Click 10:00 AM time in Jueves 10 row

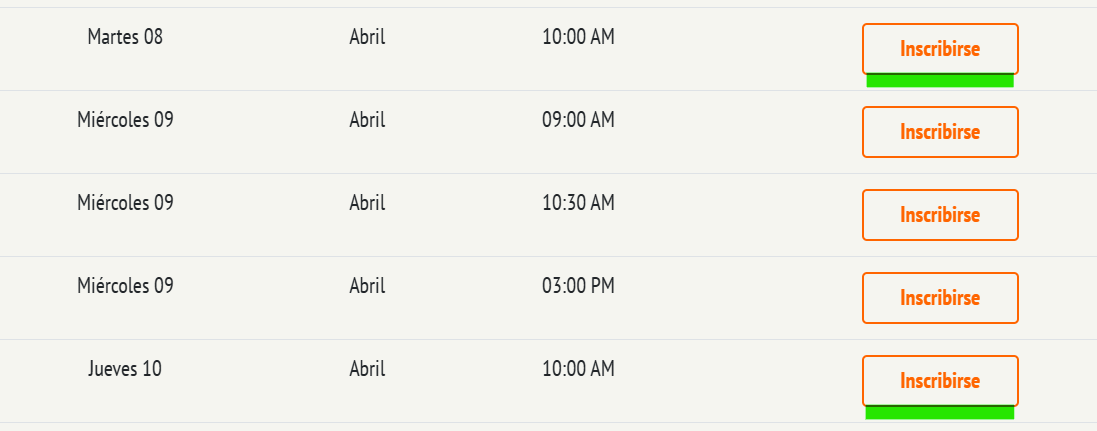tap(578, 369)
